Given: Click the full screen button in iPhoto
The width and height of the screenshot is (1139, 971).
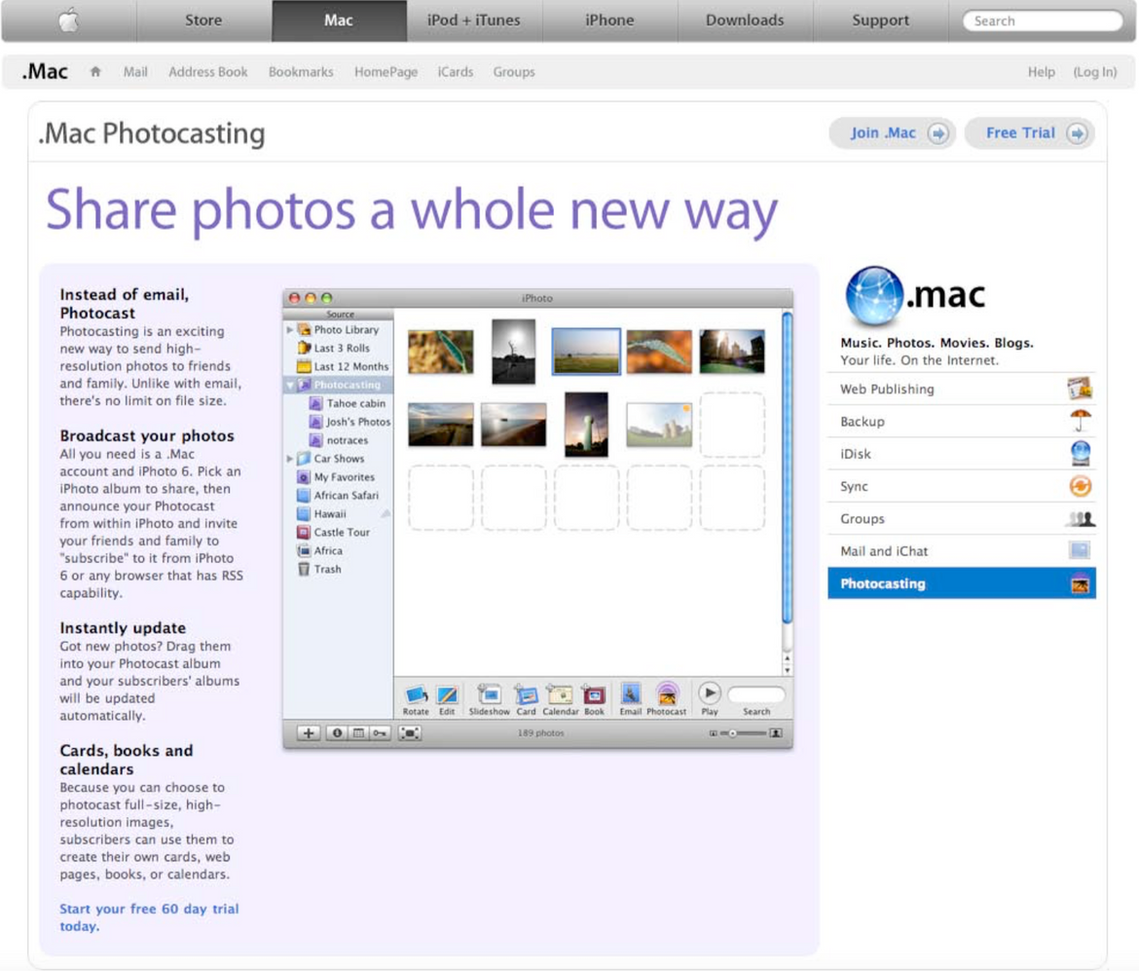Looking at the screenshot, I should pyautogui.click(x=410, y=733).
